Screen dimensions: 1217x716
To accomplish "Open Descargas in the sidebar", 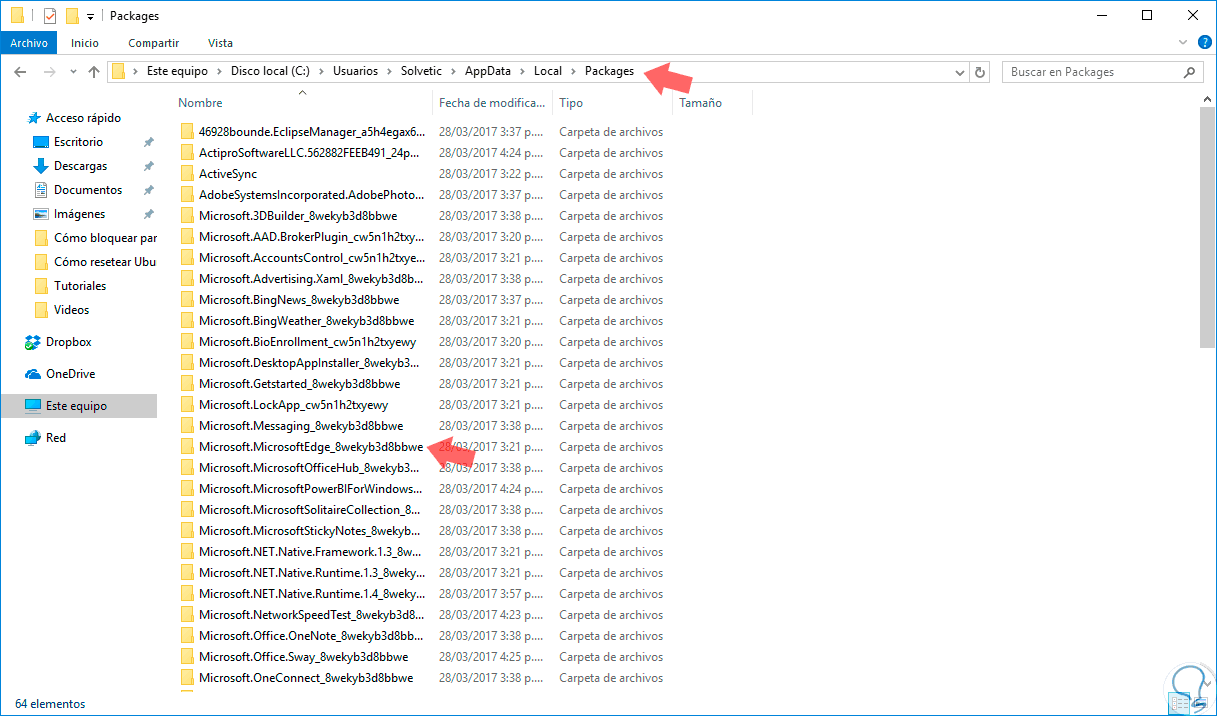I will coord(80,166).
